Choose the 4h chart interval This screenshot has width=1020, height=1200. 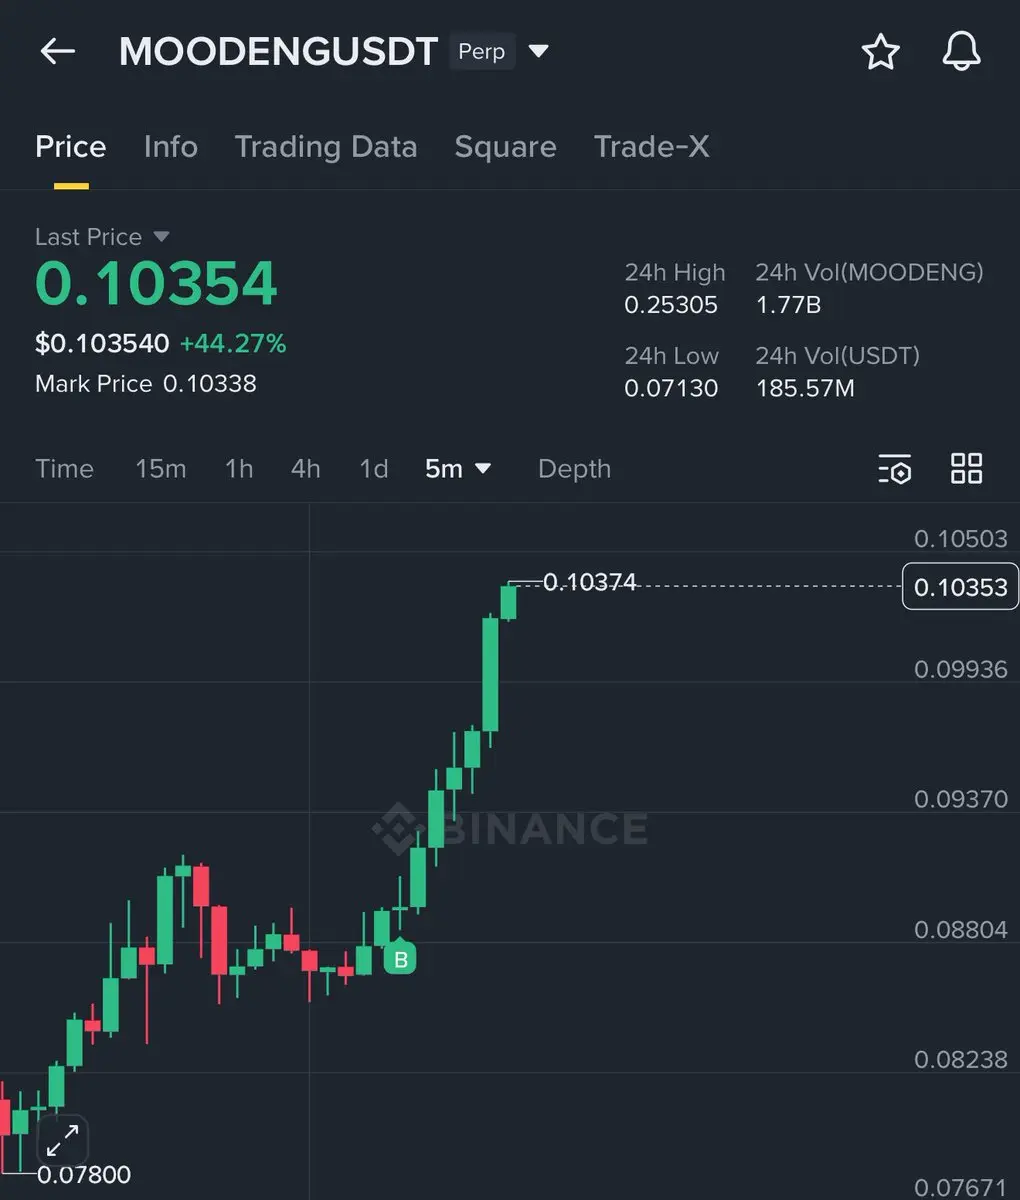(306, 468)
